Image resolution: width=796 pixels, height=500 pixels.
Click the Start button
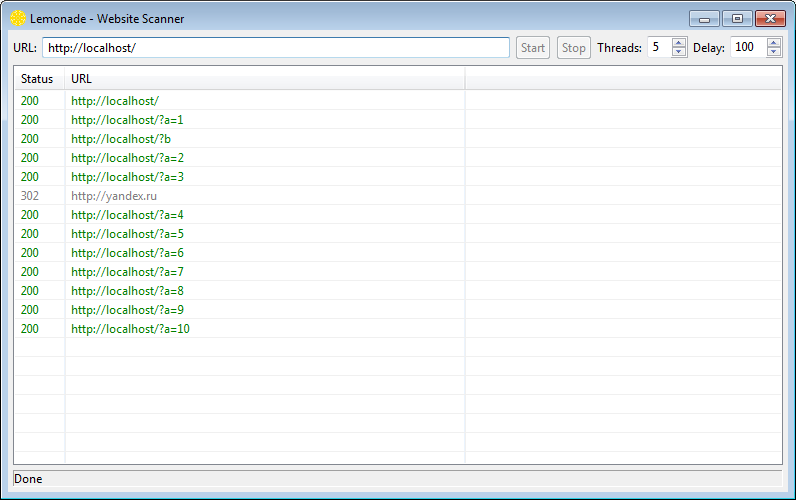[533, 48]
